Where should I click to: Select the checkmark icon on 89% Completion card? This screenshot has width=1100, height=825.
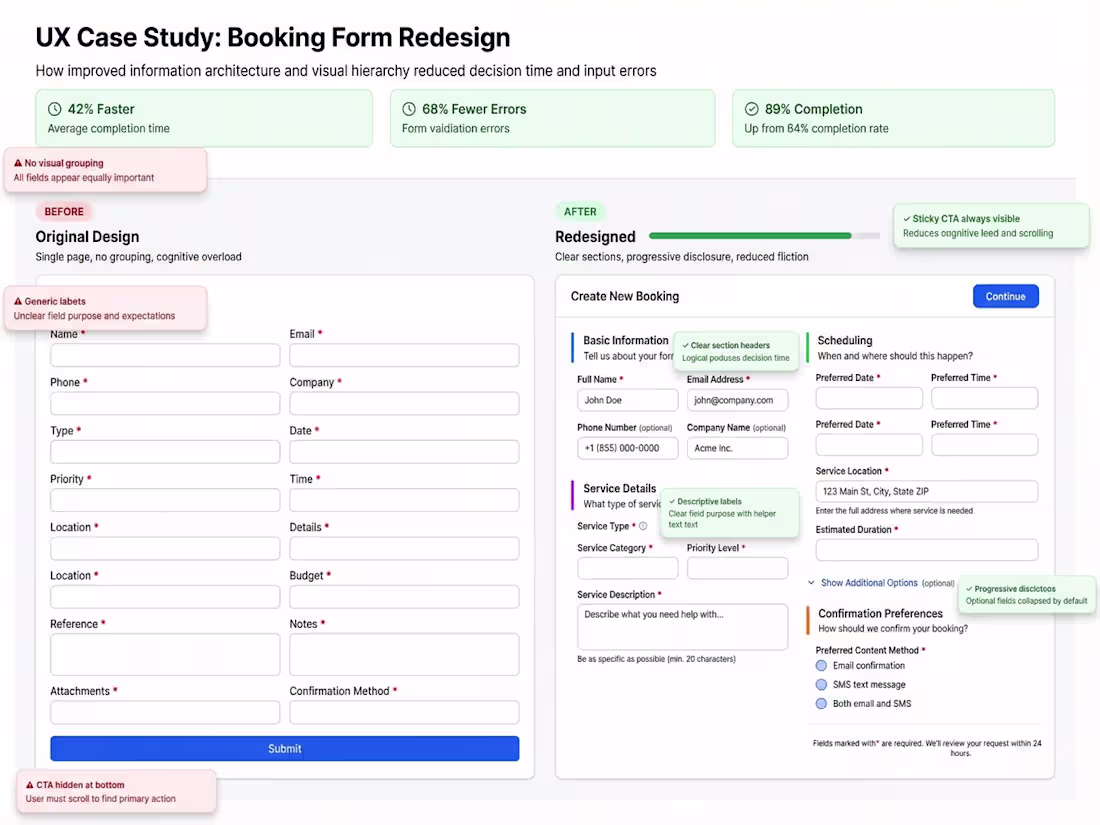(753, 107)
